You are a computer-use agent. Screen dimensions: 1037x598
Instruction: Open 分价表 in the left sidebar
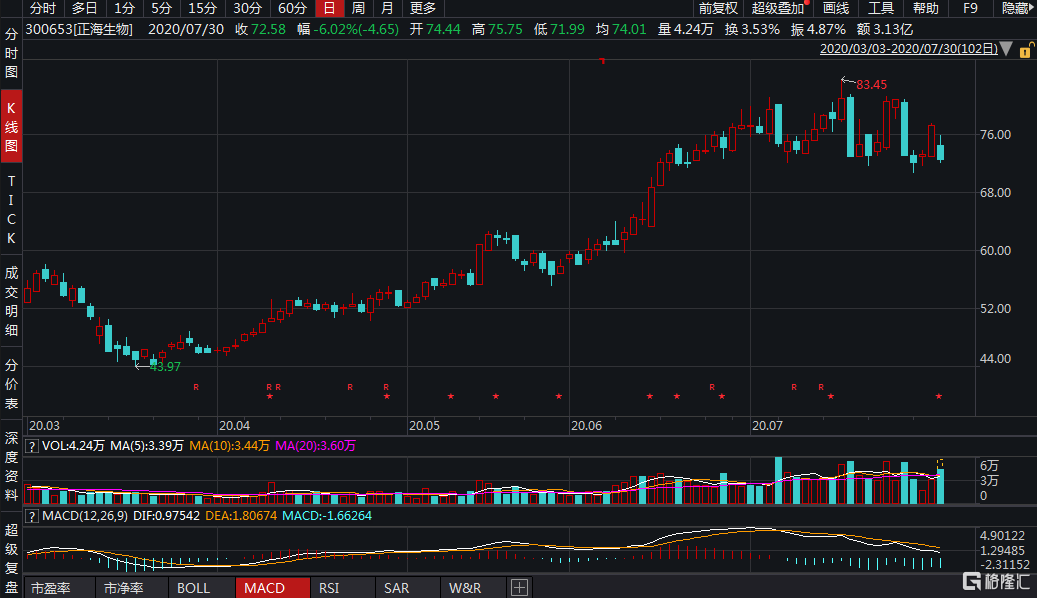(11, 384)
